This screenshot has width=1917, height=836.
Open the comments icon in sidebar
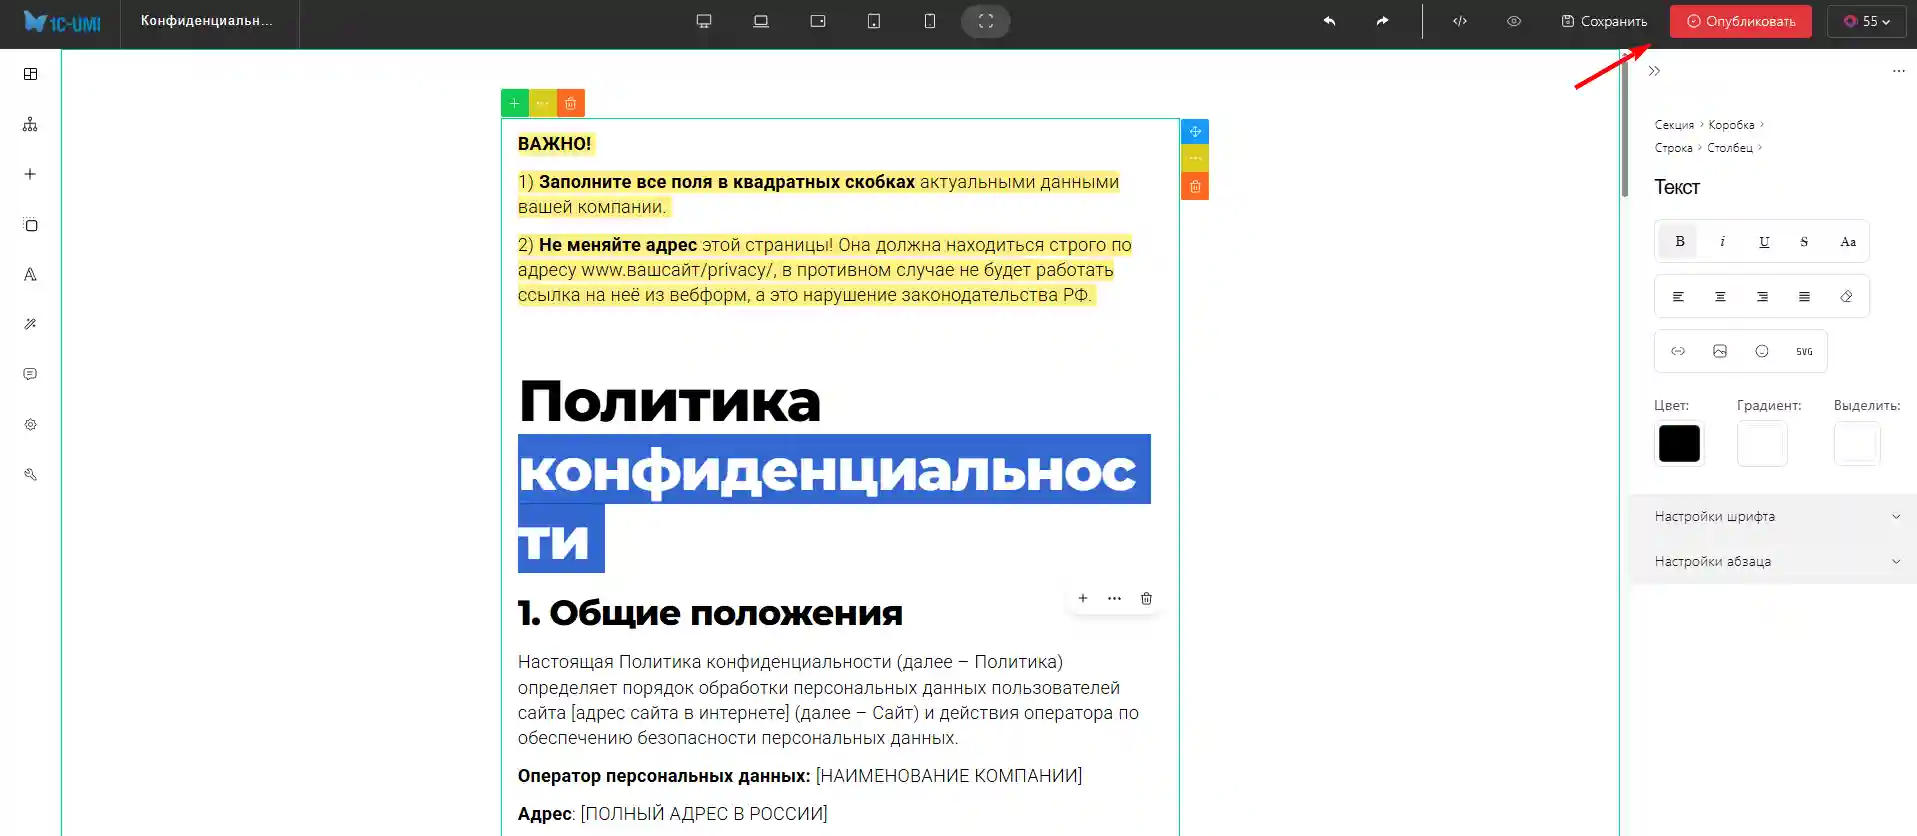(31, 374)
